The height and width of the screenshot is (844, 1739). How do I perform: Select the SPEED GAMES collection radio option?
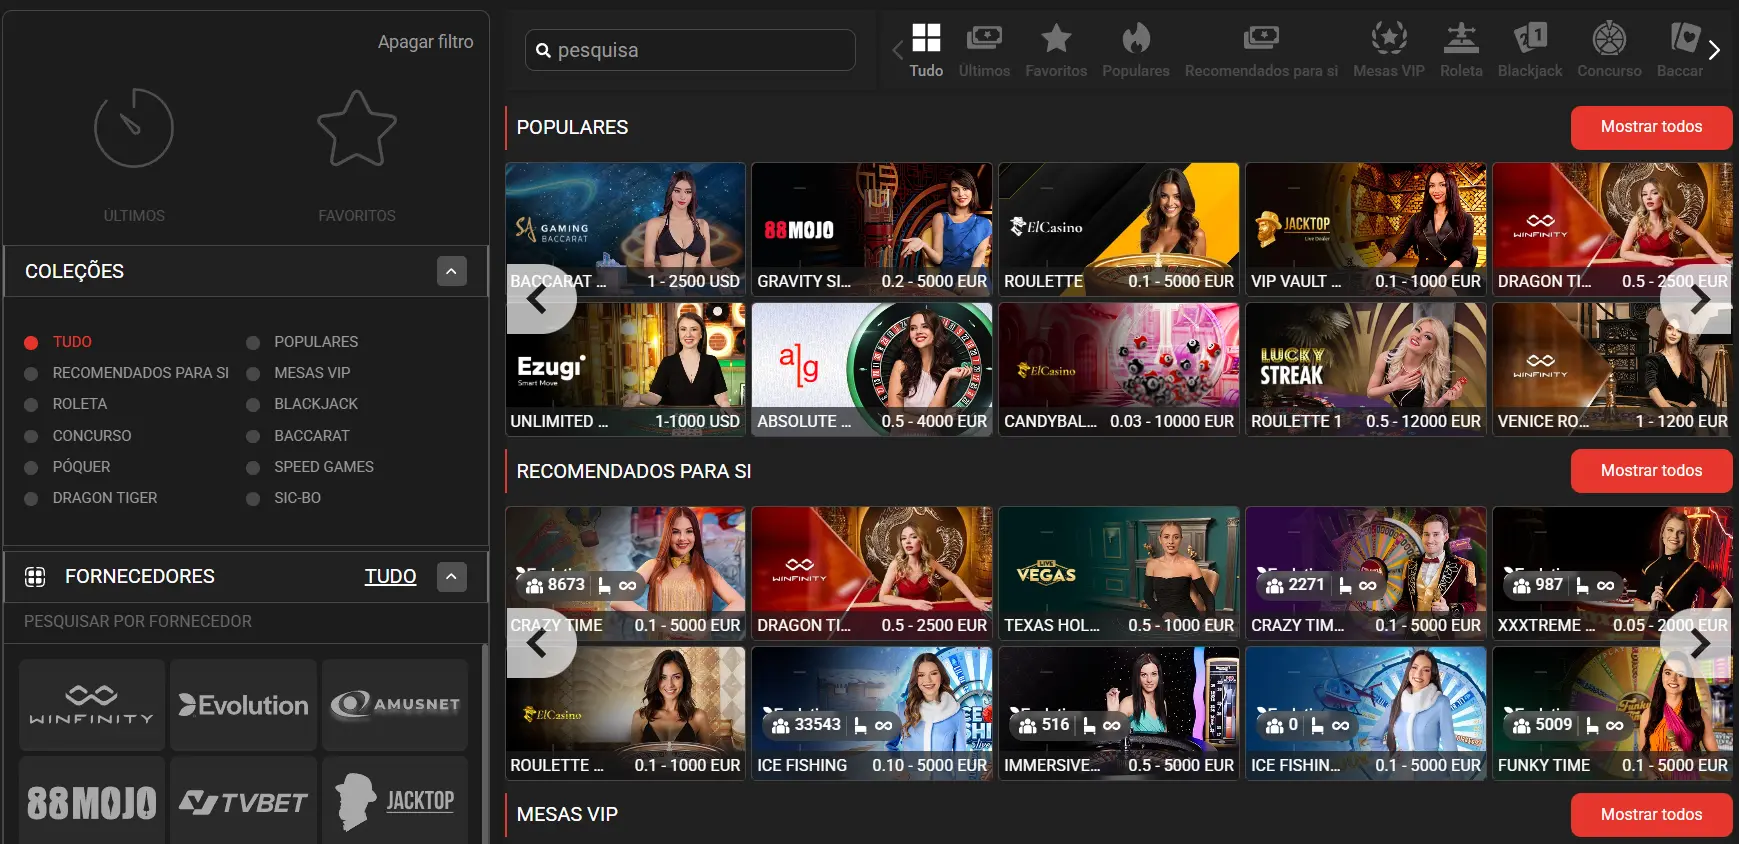pos(253,467)
